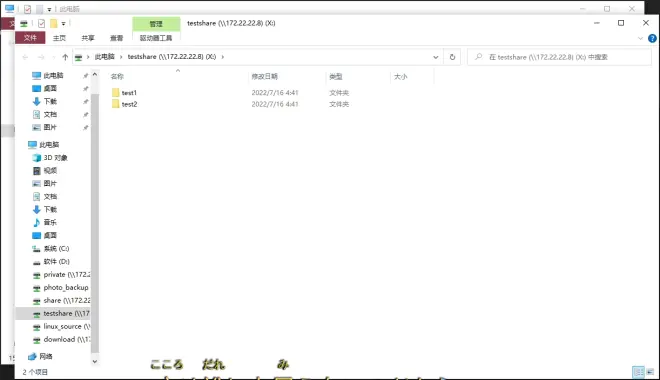Open the 音乐 folder in sidebar
660x380 pixels.
point(50,222)
